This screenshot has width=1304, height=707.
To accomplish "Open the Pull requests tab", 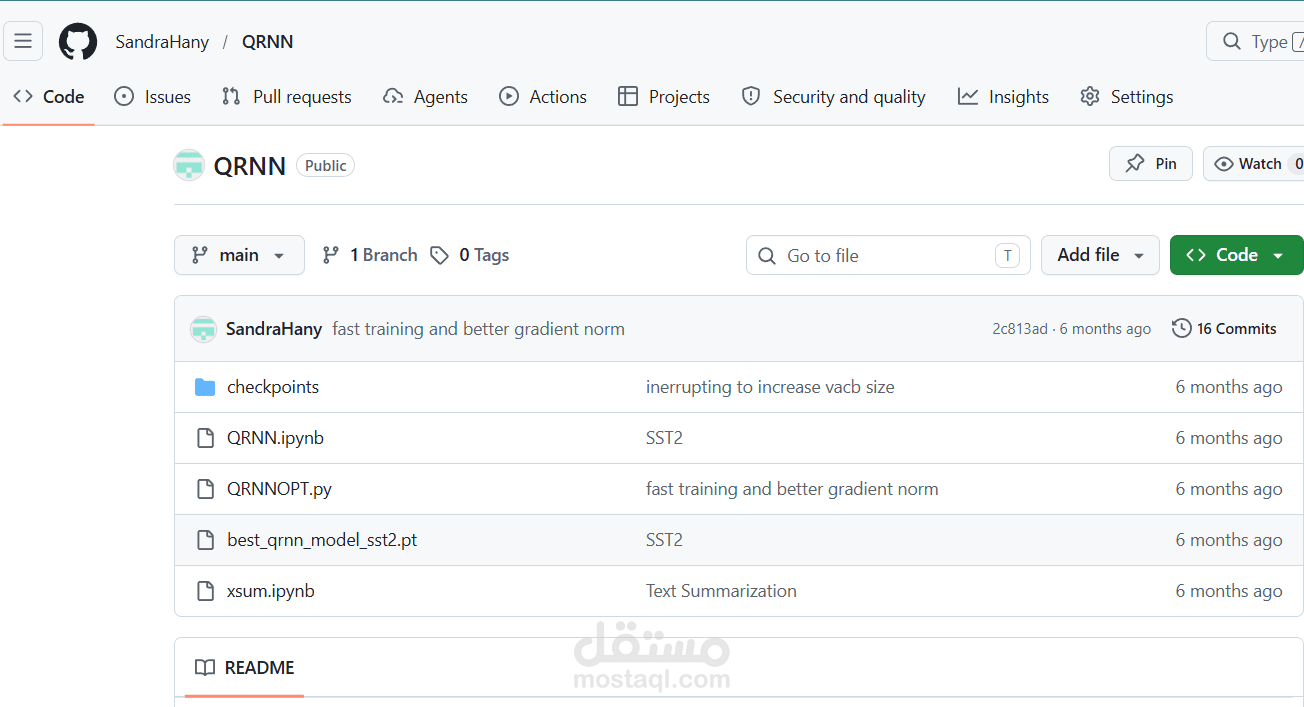I will pos(287,97).
